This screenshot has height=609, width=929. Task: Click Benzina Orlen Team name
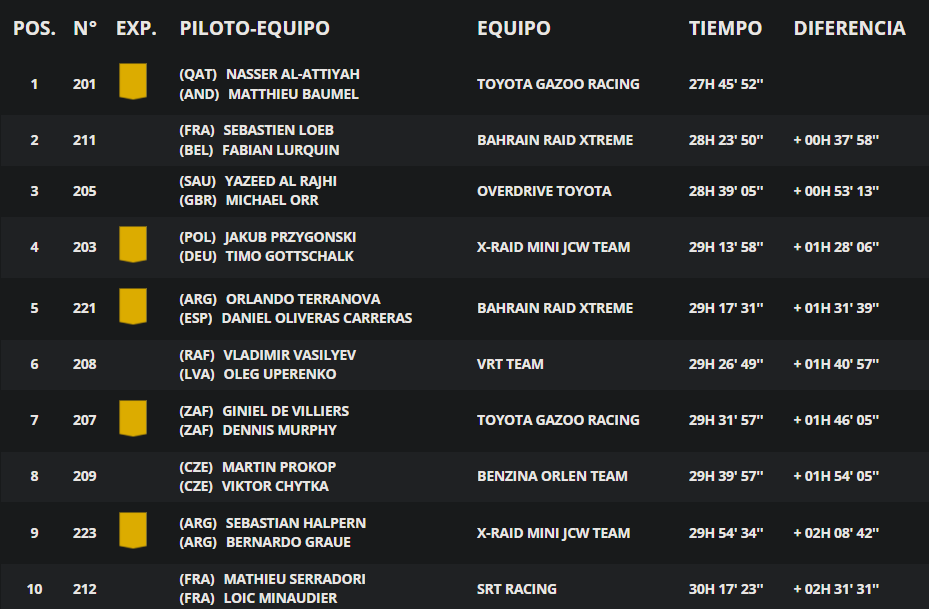point(552,476)
